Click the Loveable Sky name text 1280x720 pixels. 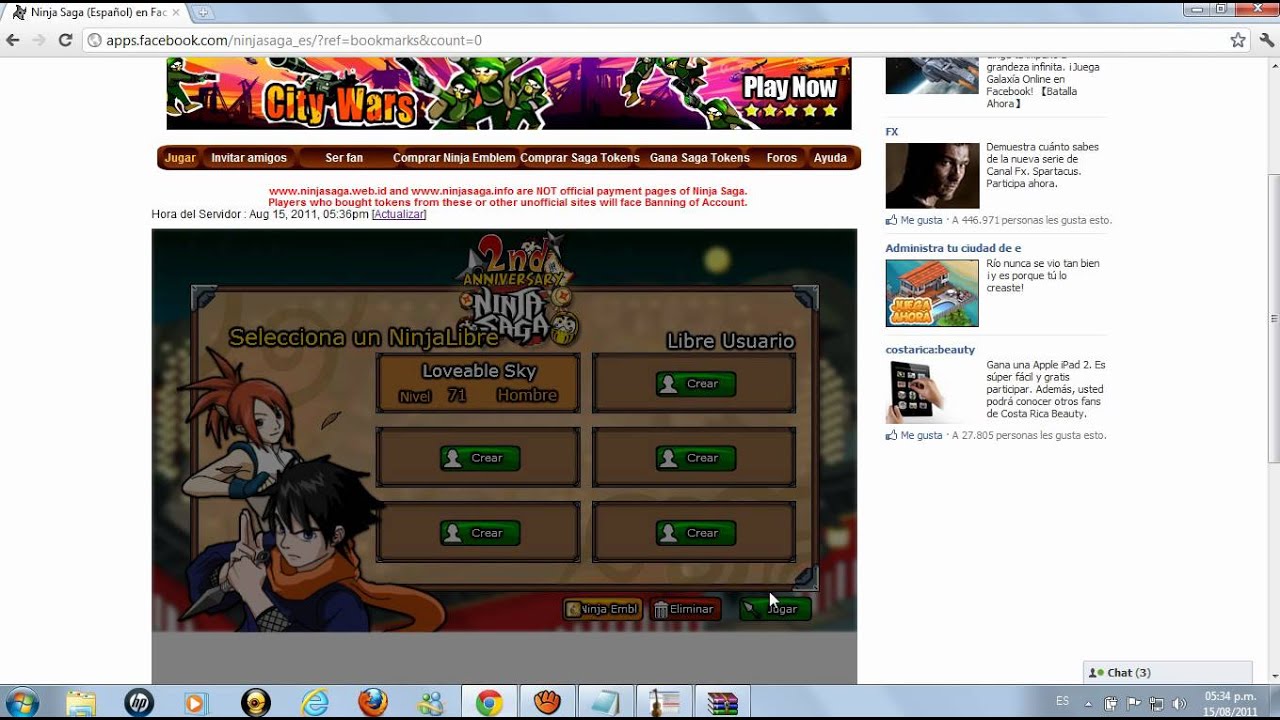[479, 371]
